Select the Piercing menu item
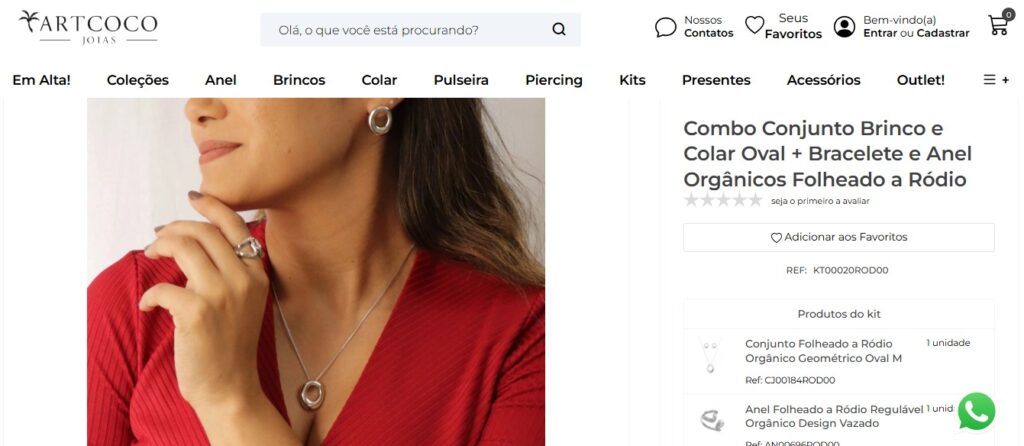The width and height of the screenshot is (1024, 446). point(554,80)
